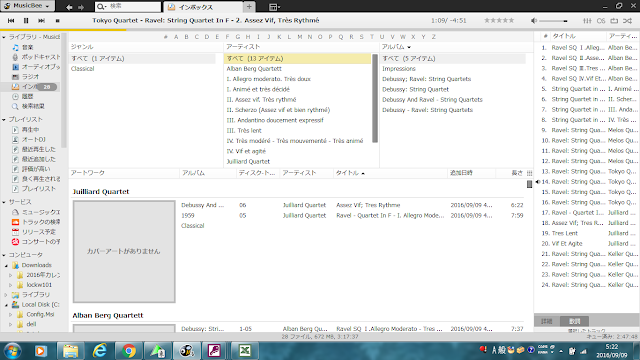Select Classical genre
640x360 pixels.
click(x=82, y=69)
